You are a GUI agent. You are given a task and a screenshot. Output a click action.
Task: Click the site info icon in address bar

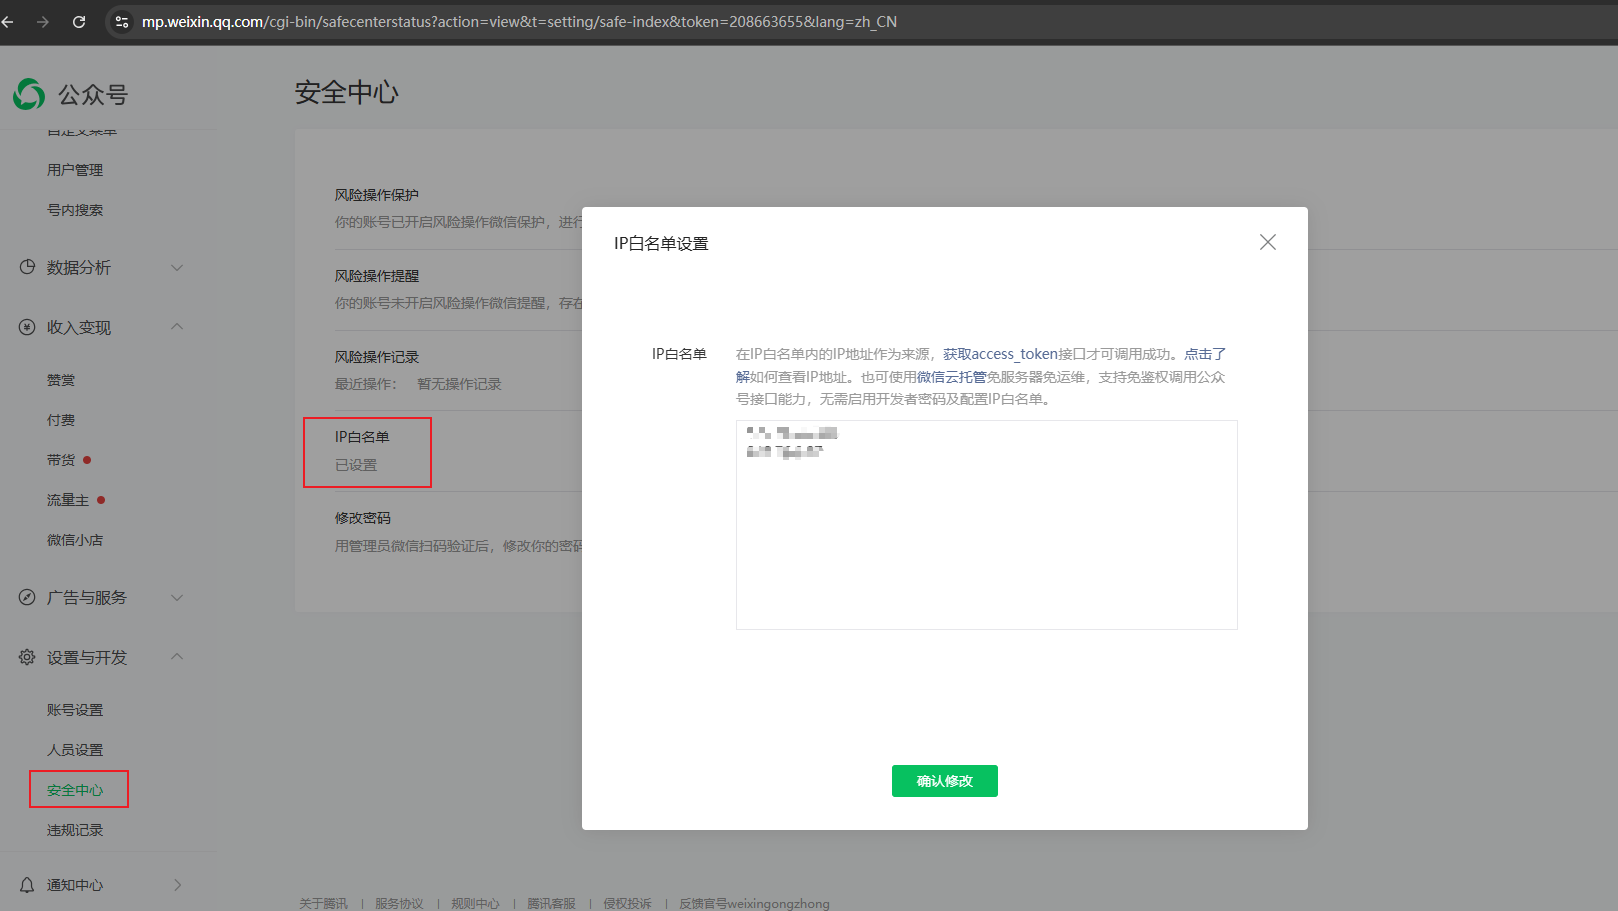coord(122,21)
